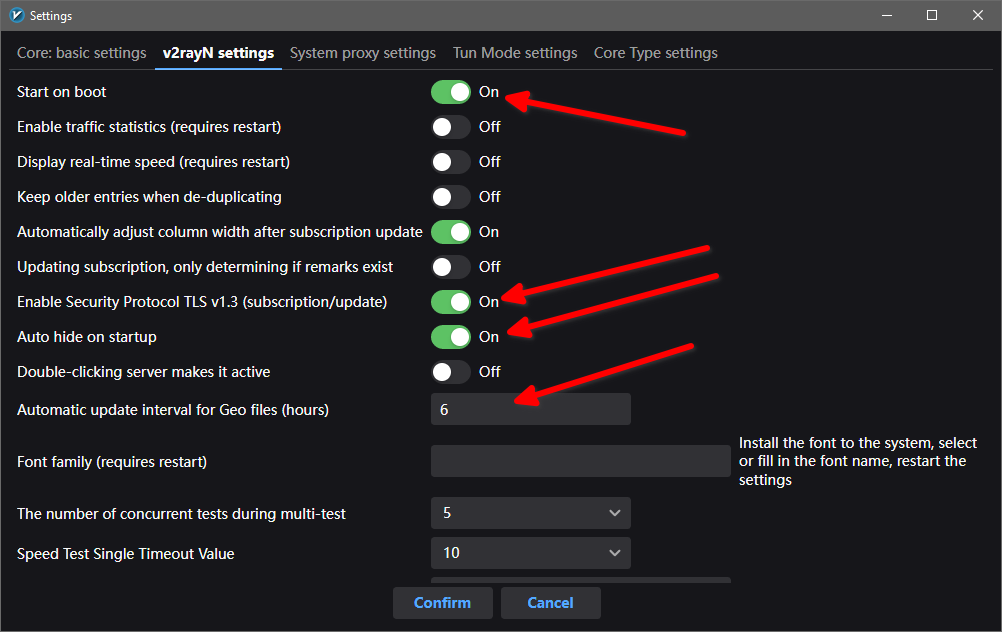Screen dimensions: 1002x632
Task: Click 'Font family (requires restart)' label
Action: point(112,461)
